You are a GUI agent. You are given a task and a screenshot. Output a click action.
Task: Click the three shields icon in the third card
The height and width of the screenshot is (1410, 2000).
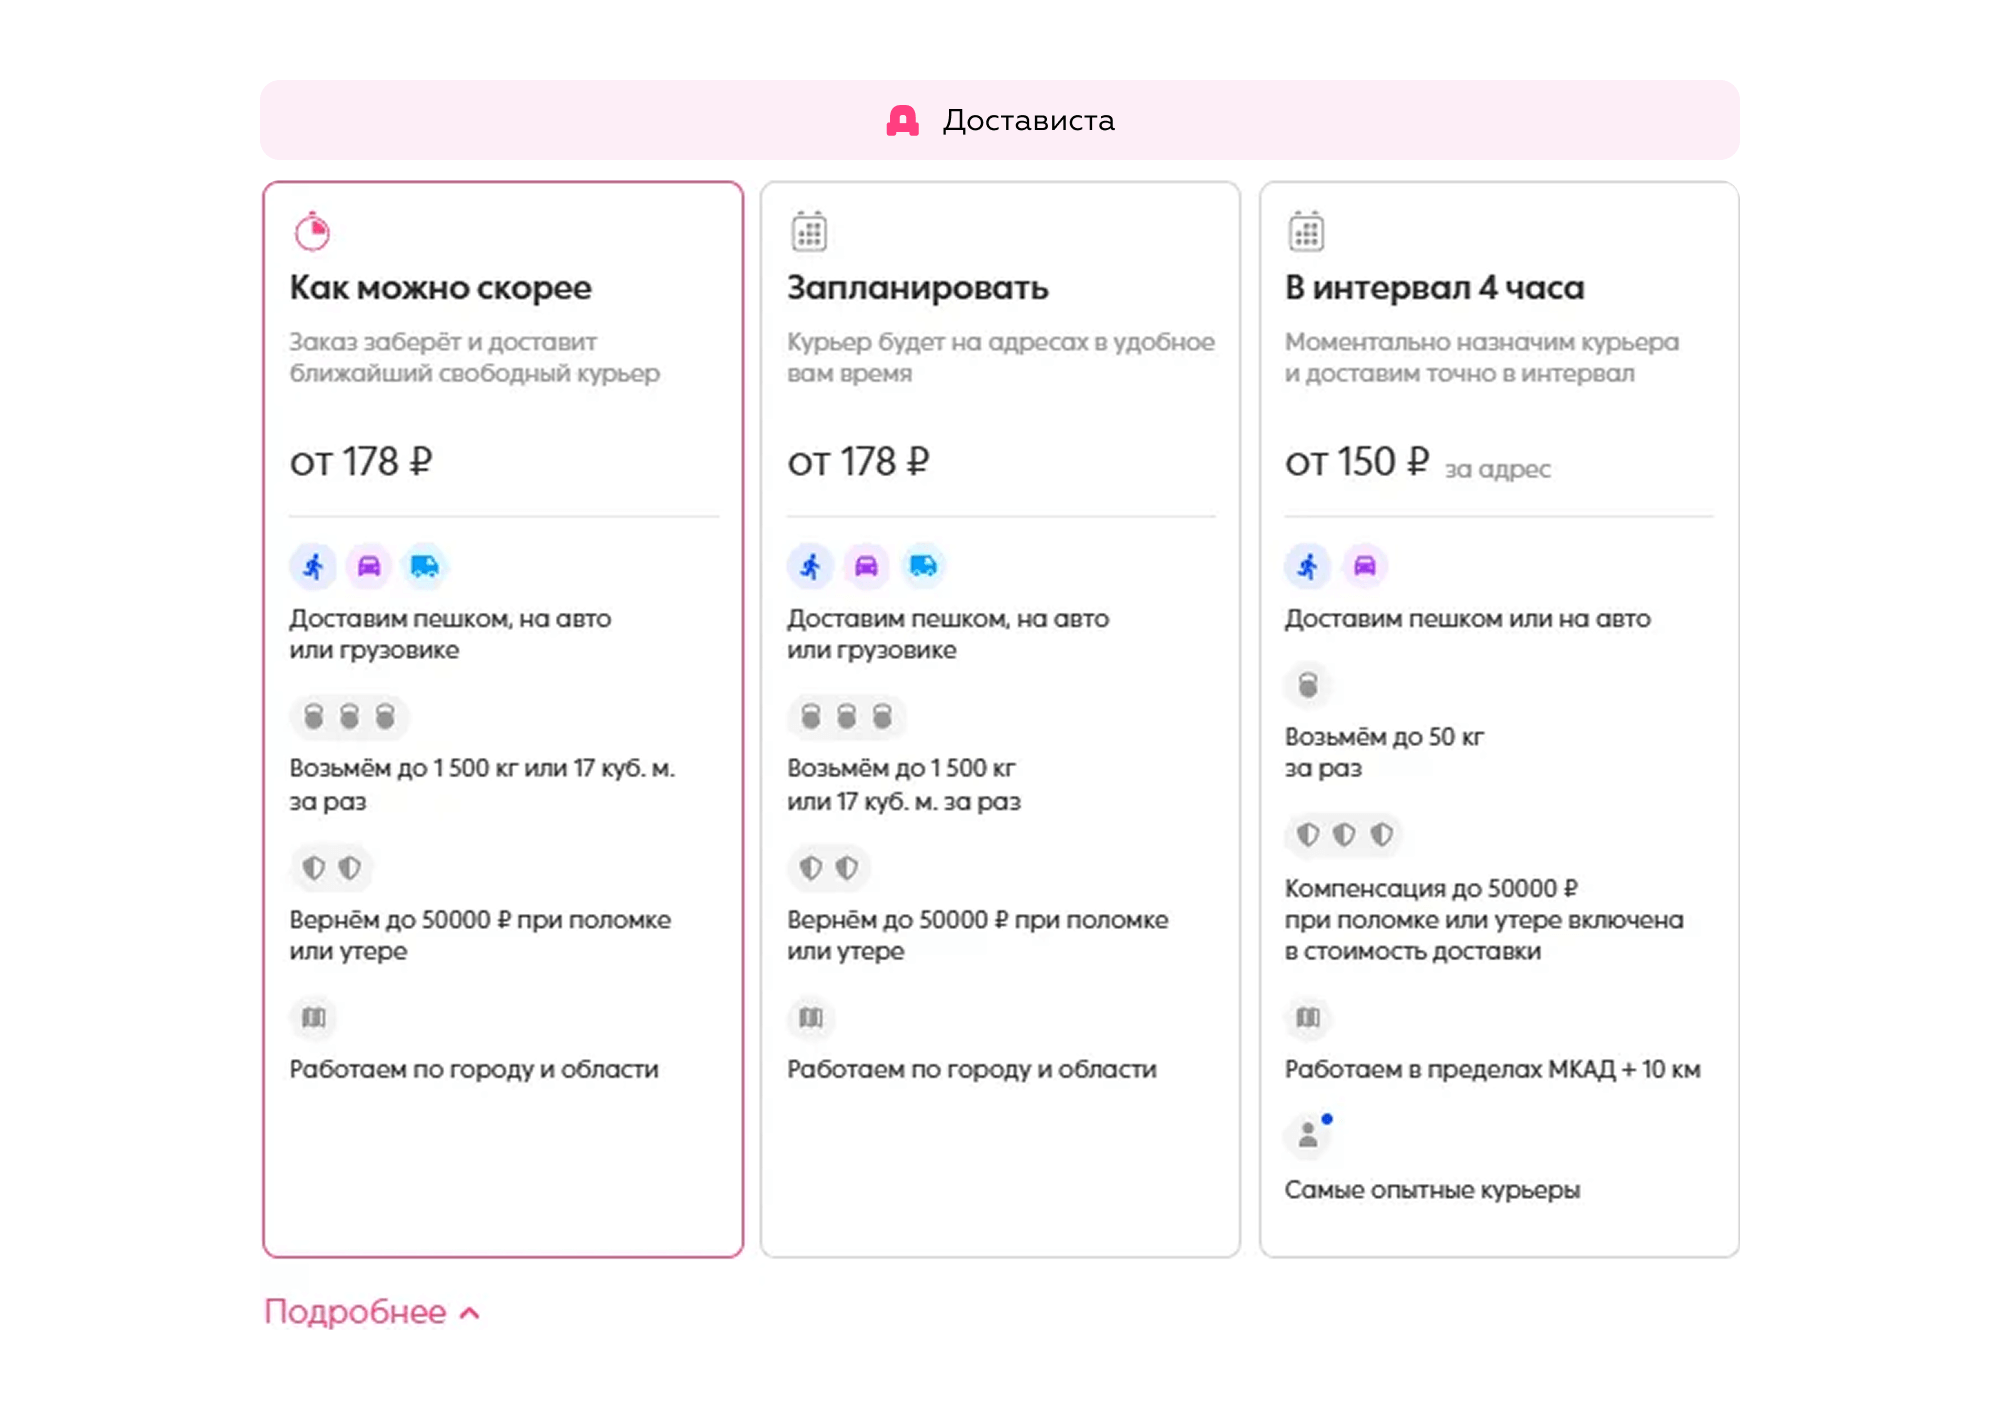pos(1344,834)
